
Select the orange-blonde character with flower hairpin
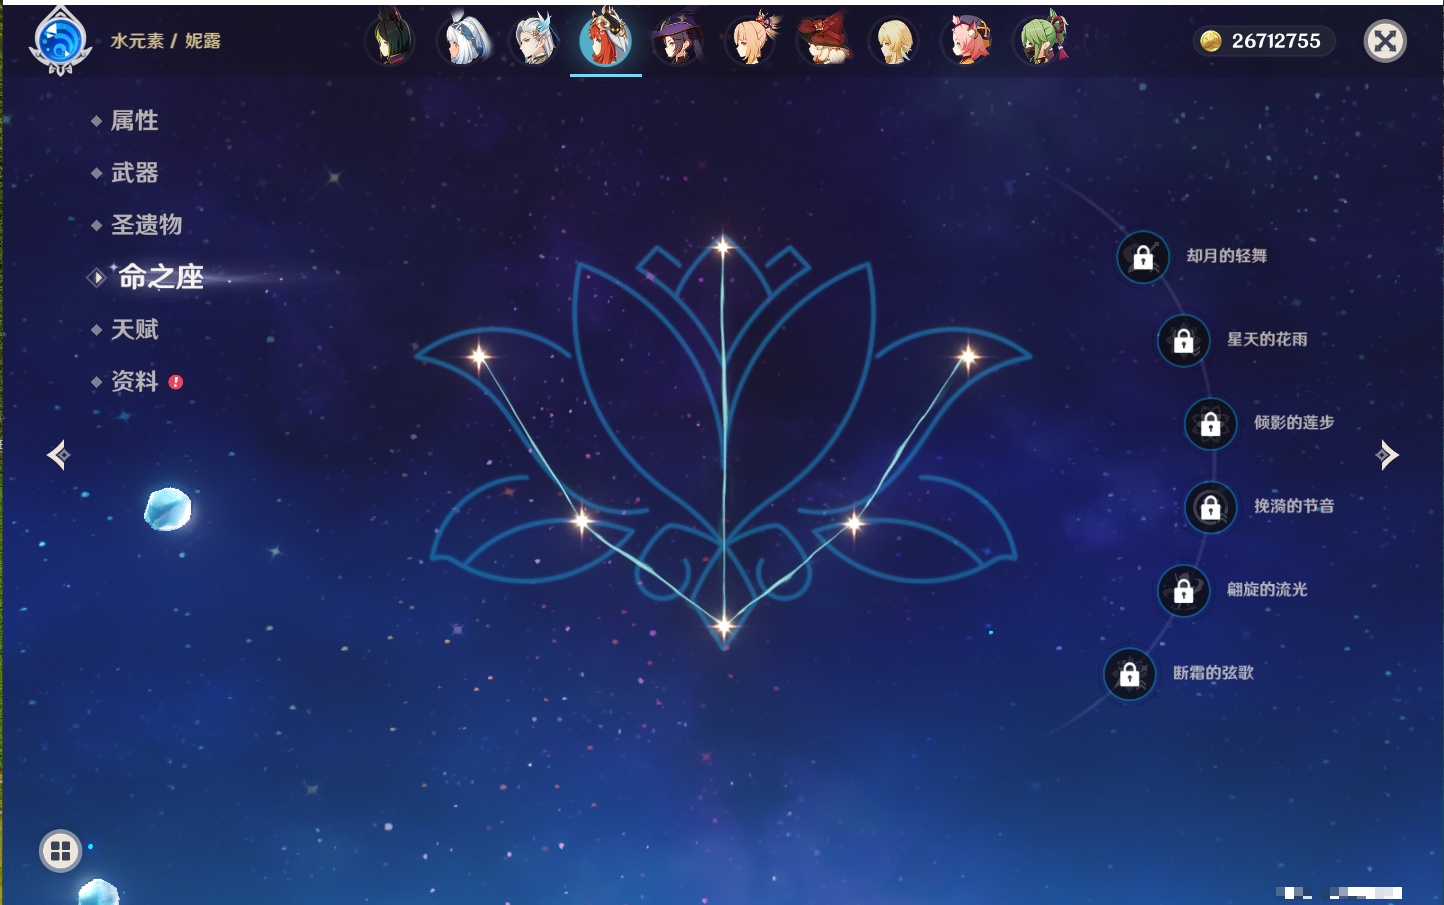tap(752, 41)
